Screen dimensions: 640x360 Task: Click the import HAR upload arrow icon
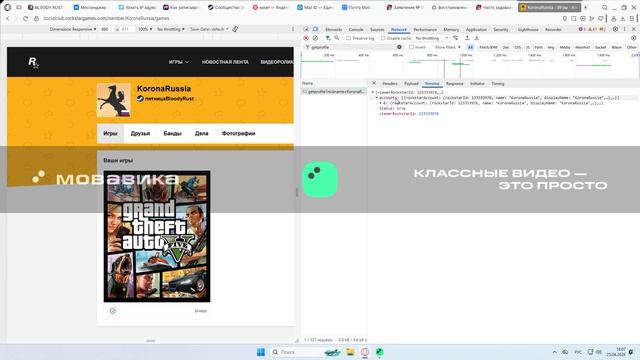click(x=467, y=38)
